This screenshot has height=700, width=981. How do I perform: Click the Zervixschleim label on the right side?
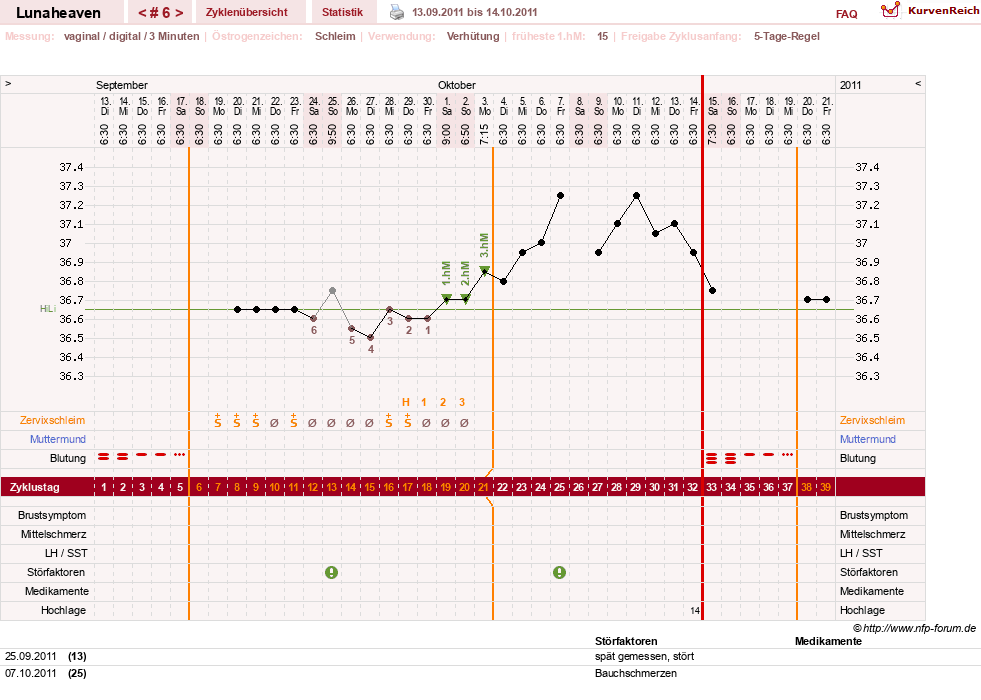(872, 420)
